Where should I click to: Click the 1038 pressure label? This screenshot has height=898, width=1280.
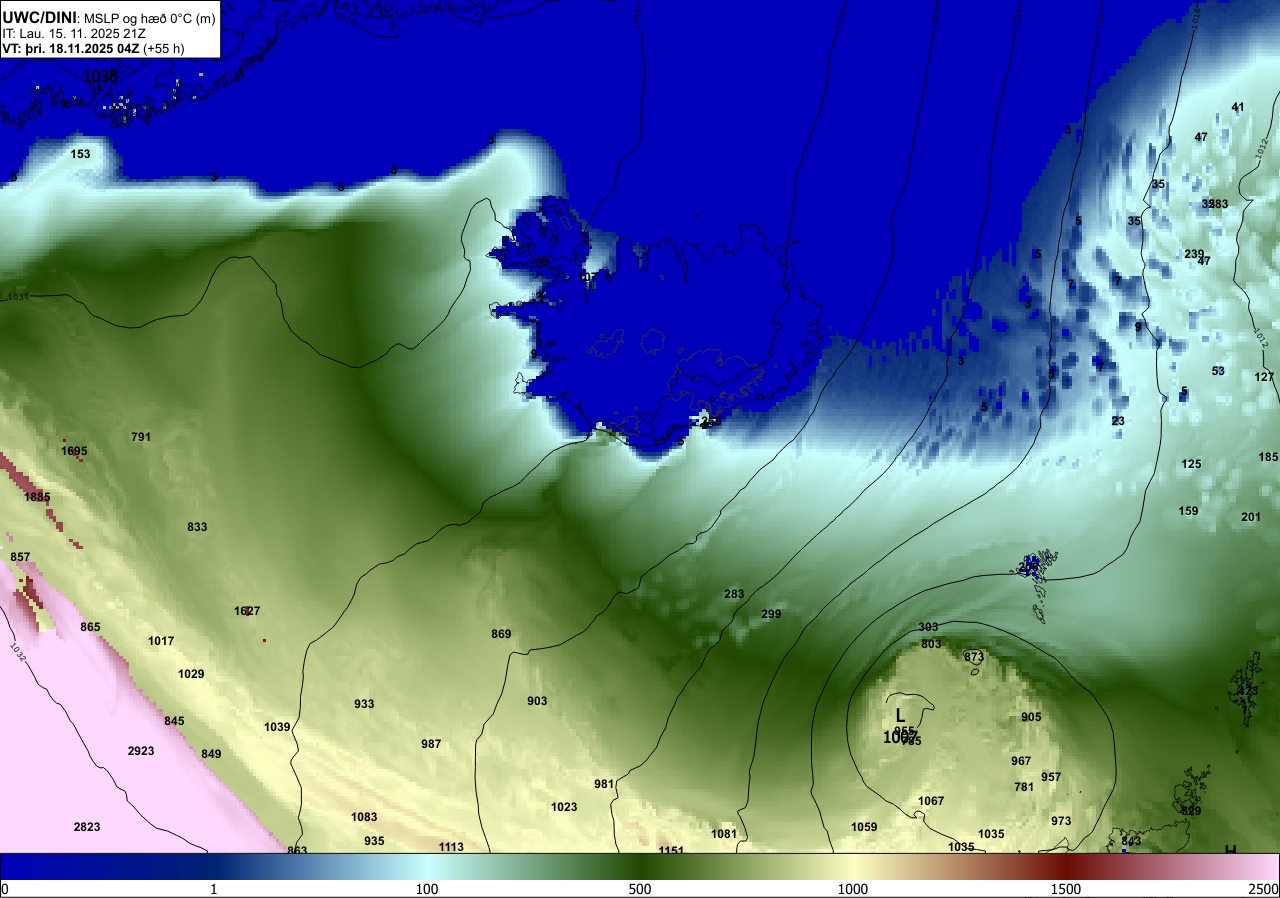tap(100, 76)
